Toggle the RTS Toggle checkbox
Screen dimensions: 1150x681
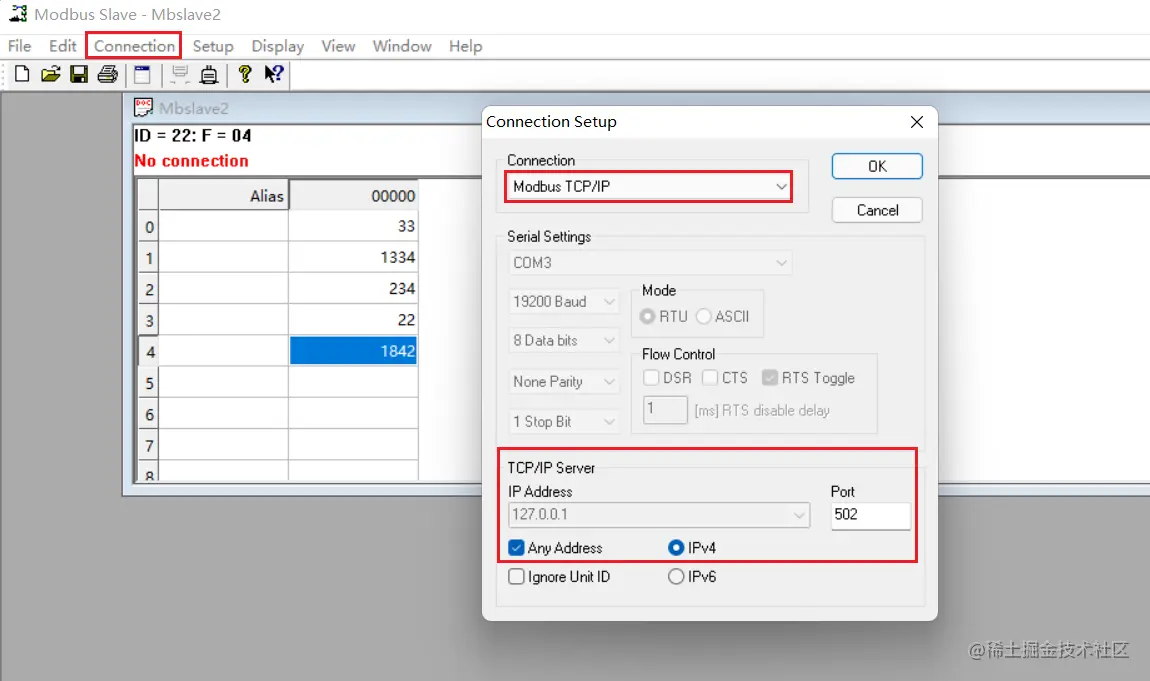(x=769, y=378)
